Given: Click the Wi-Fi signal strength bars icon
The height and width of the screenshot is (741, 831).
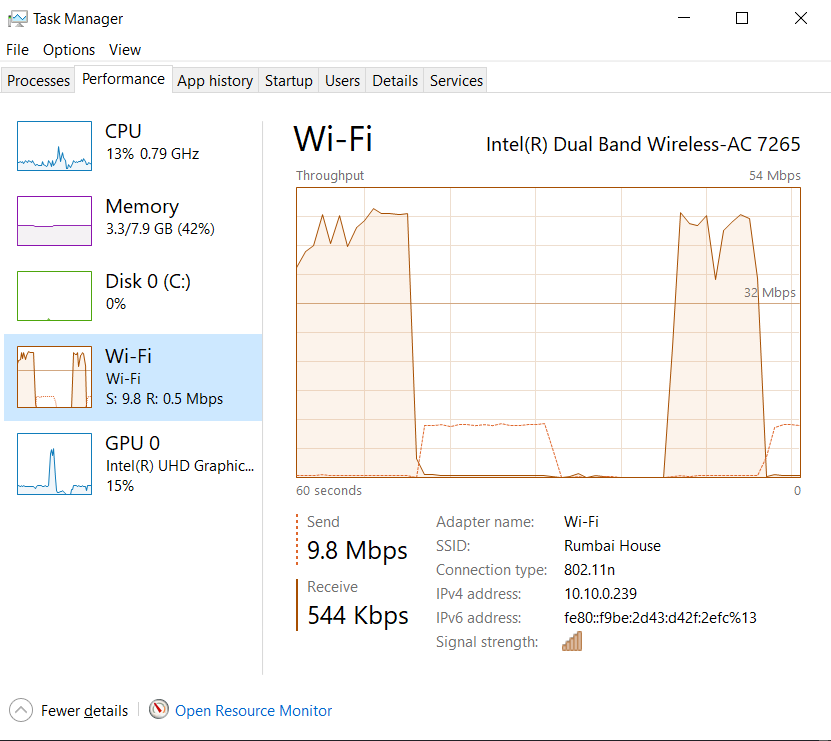Looking at the screenshot, I should 572,642.
